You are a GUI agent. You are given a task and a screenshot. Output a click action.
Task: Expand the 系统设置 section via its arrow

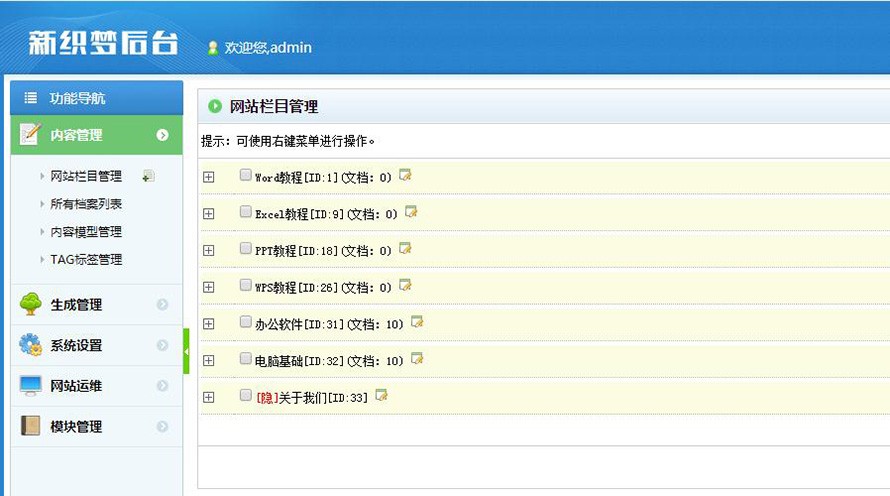162,345
